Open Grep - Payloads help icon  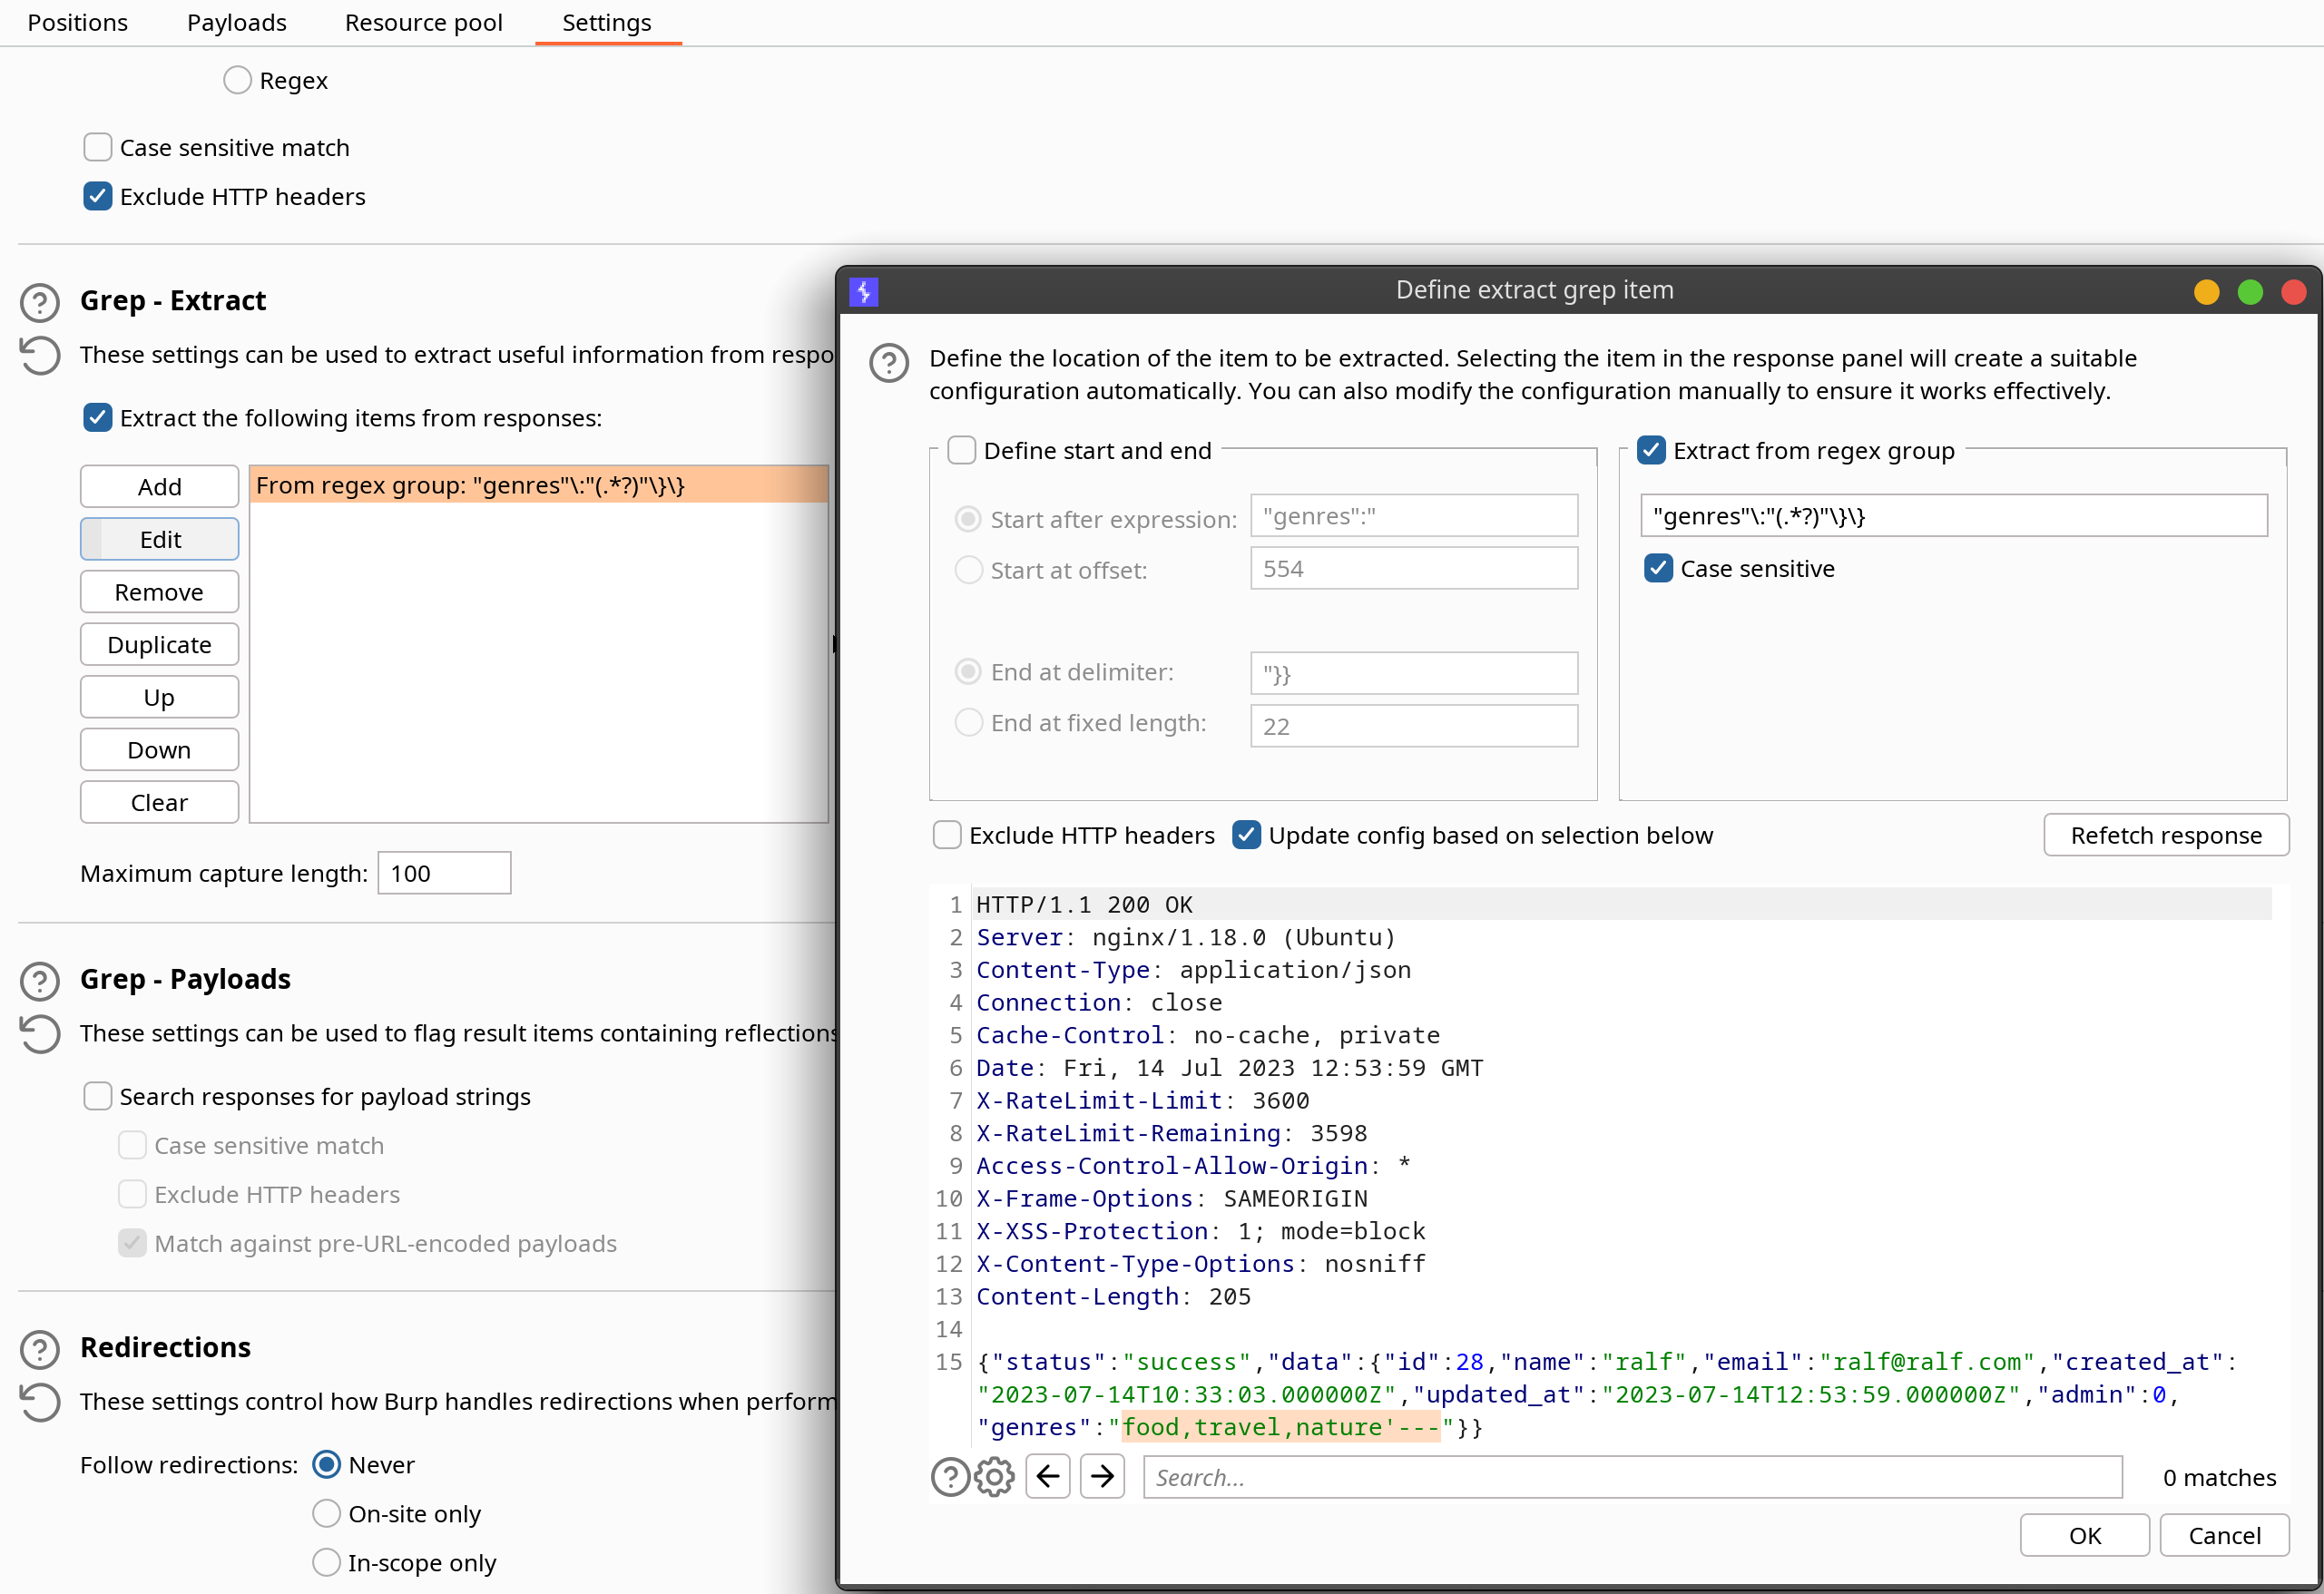coord(40,980)
